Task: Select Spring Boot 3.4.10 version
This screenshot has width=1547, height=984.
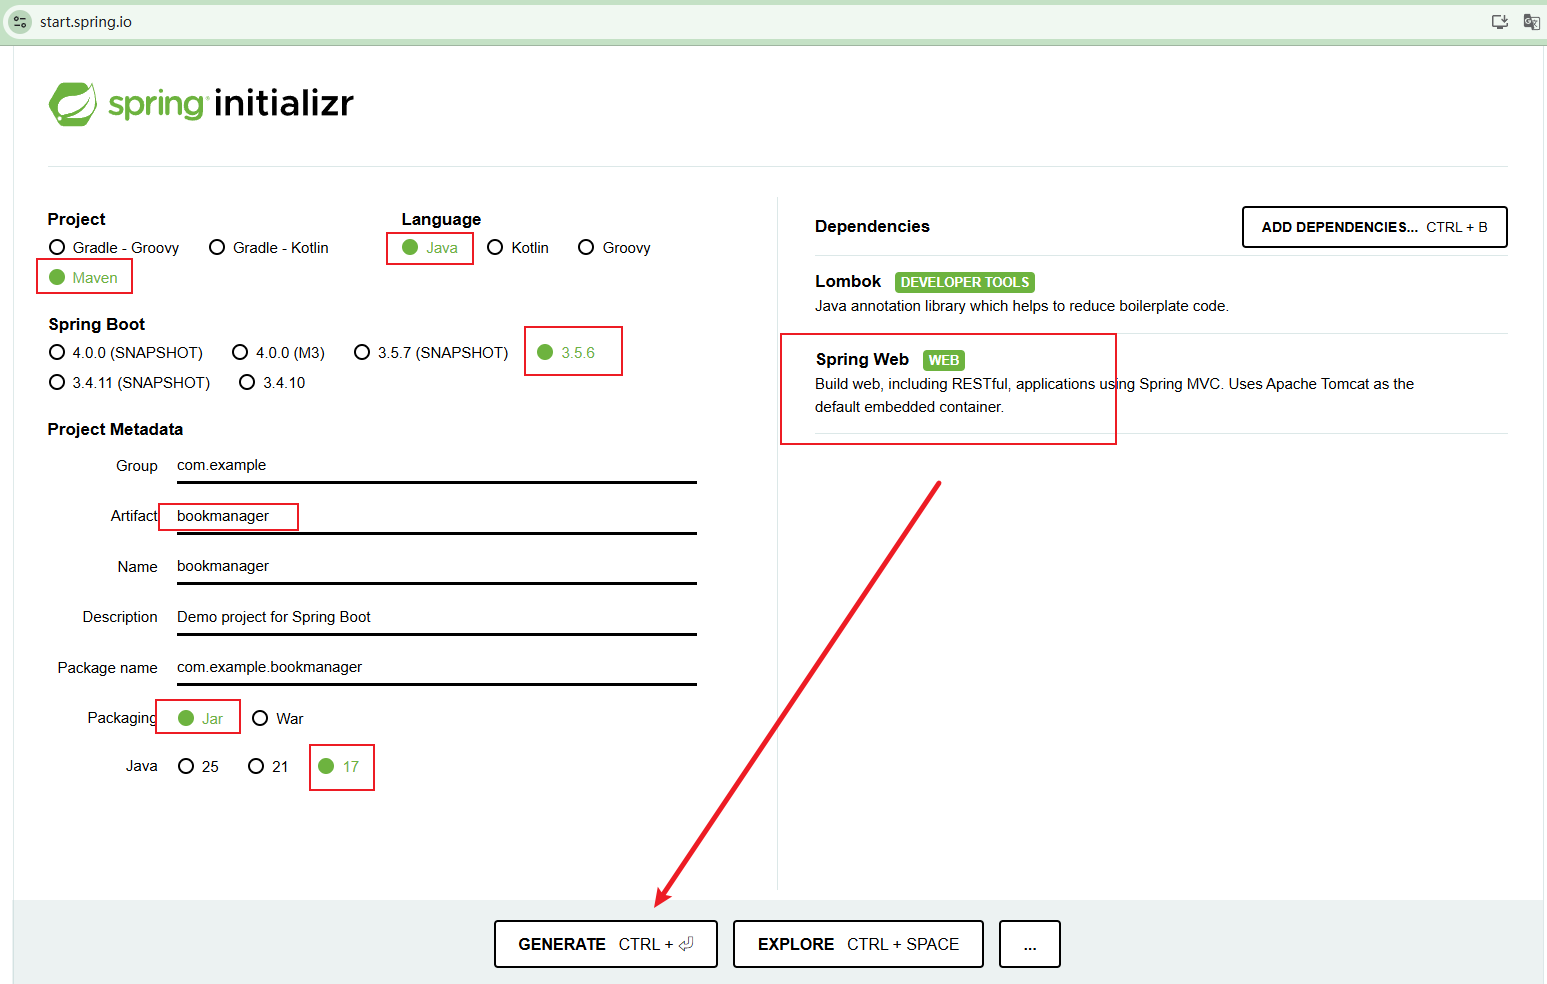Action: pyautogui.click(x=272, y=383)
